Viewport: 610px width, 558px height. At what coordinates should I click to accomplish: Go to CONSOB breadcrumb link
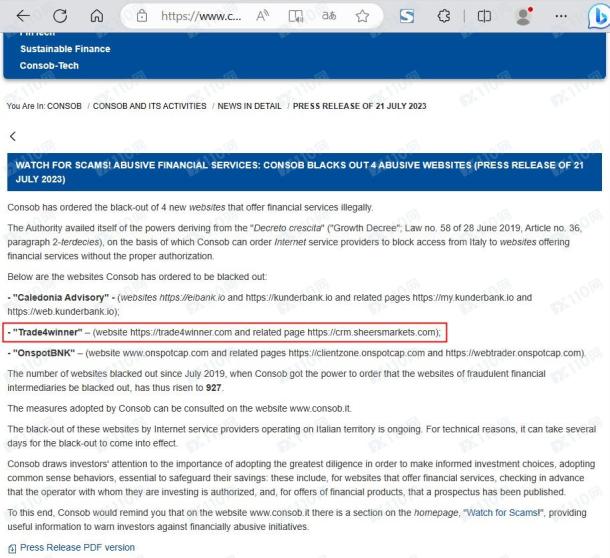click(x=64, y=106)
